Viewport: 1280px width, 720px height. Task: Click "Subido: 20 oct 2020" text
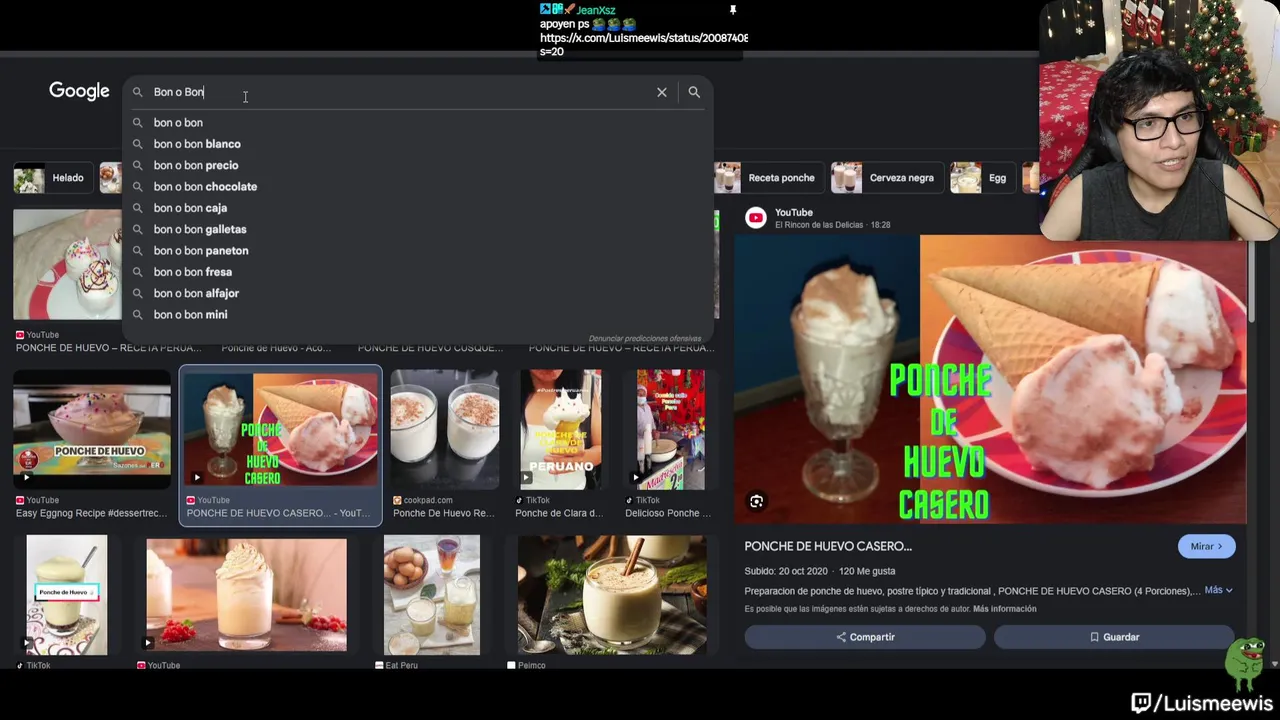click(x=786, y=571)
